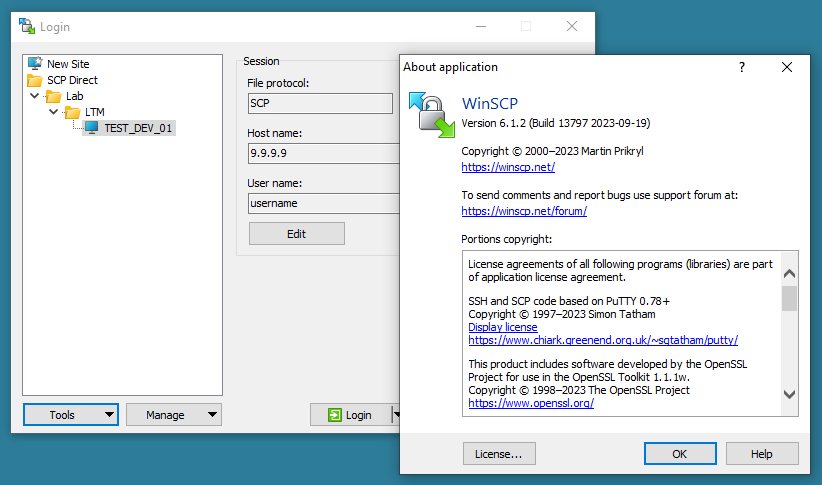Image resolution: width=822 pixels, height=485 pixels.
Task: Click the SCP Direct folder icon
Action: 35,80
